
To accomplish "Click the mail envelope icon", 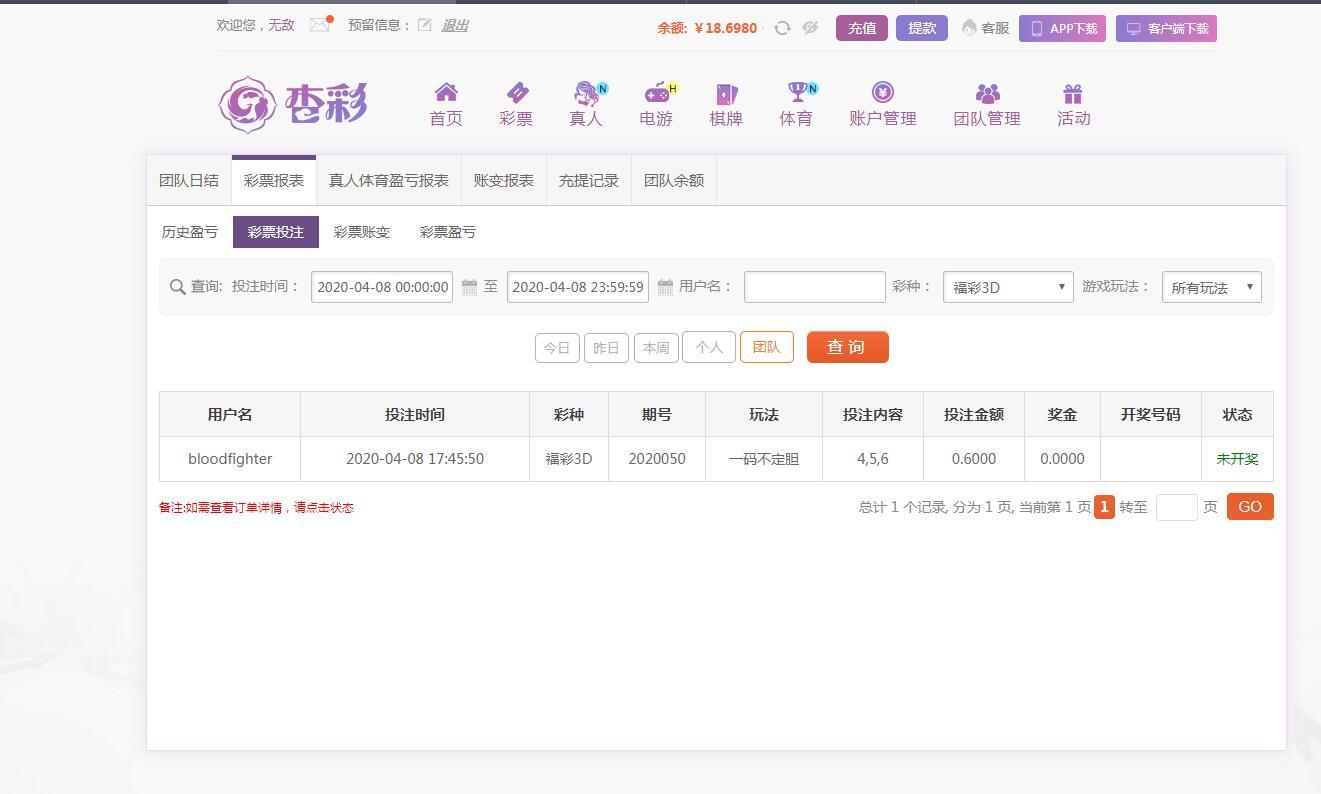I will pos(320,25).
